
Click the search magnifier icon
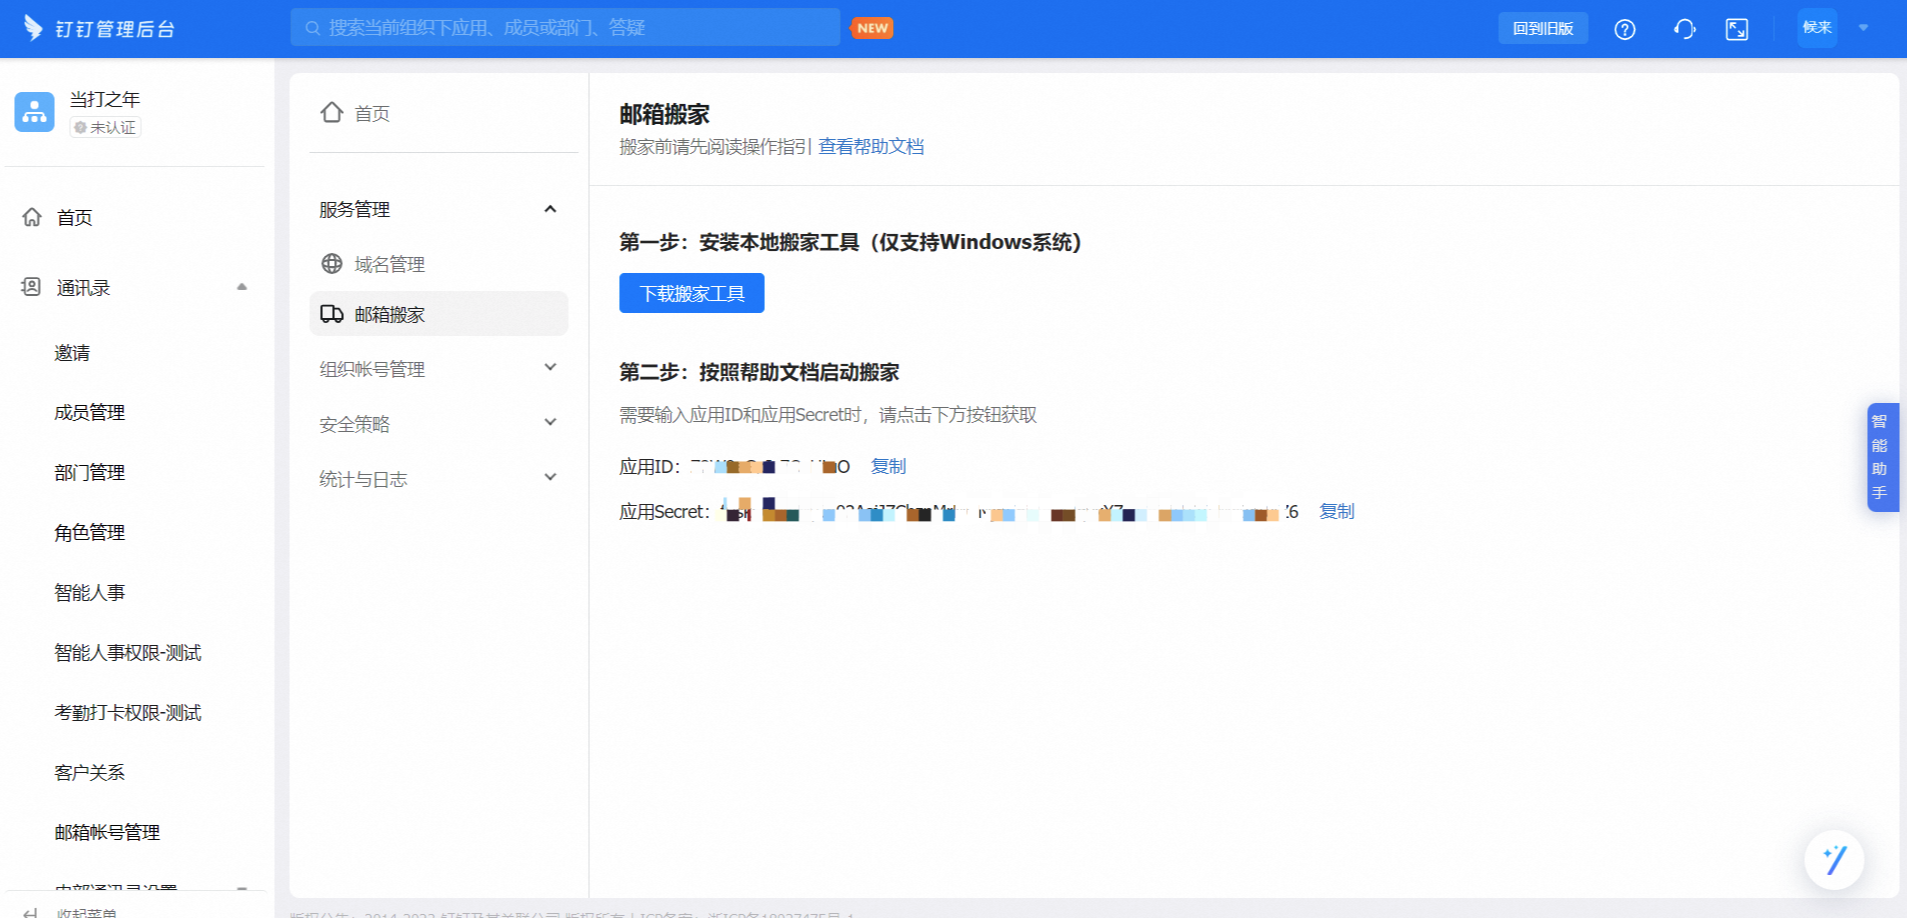coord(313,28)
